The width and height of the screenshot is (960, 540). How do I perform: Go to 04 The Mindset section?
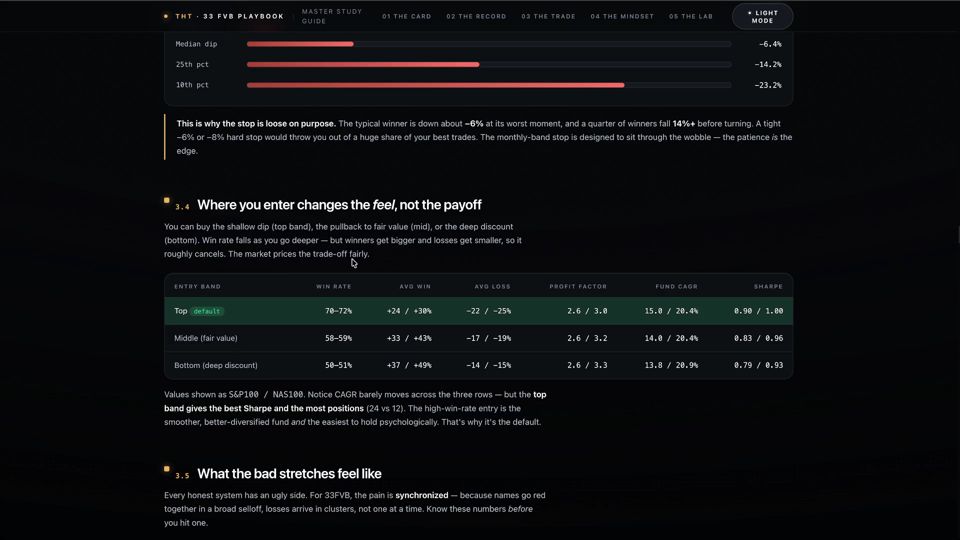(x=622, y=17)
